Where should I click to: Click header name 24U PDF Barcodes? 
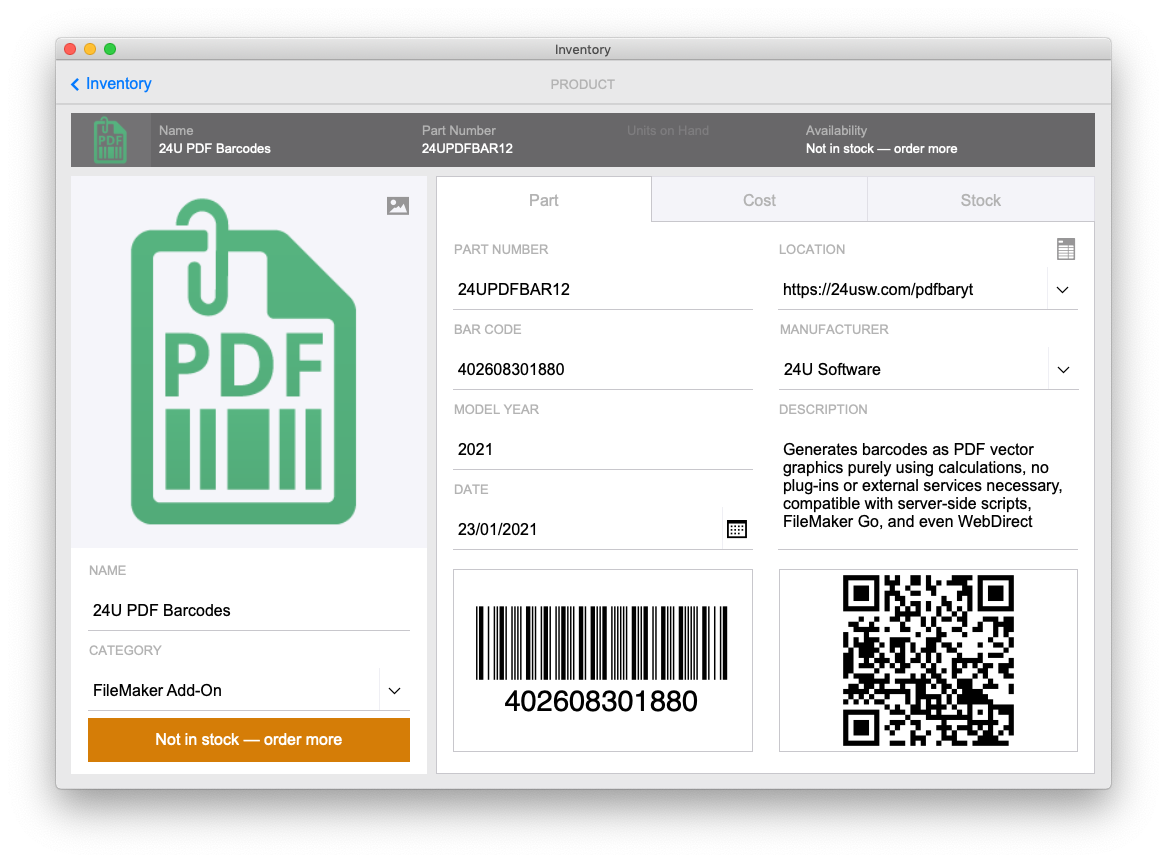click(214, 149)
